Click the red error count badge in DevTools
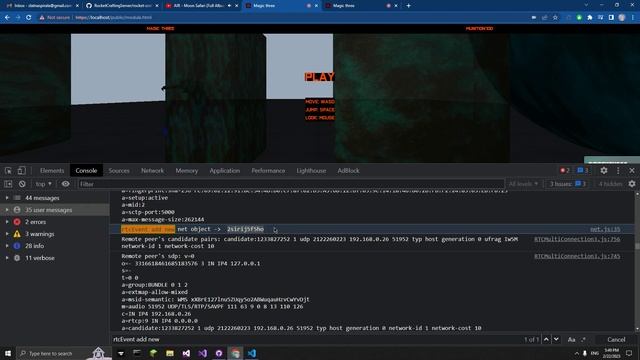This screenshot has width=640, height=360. [564, 171]
